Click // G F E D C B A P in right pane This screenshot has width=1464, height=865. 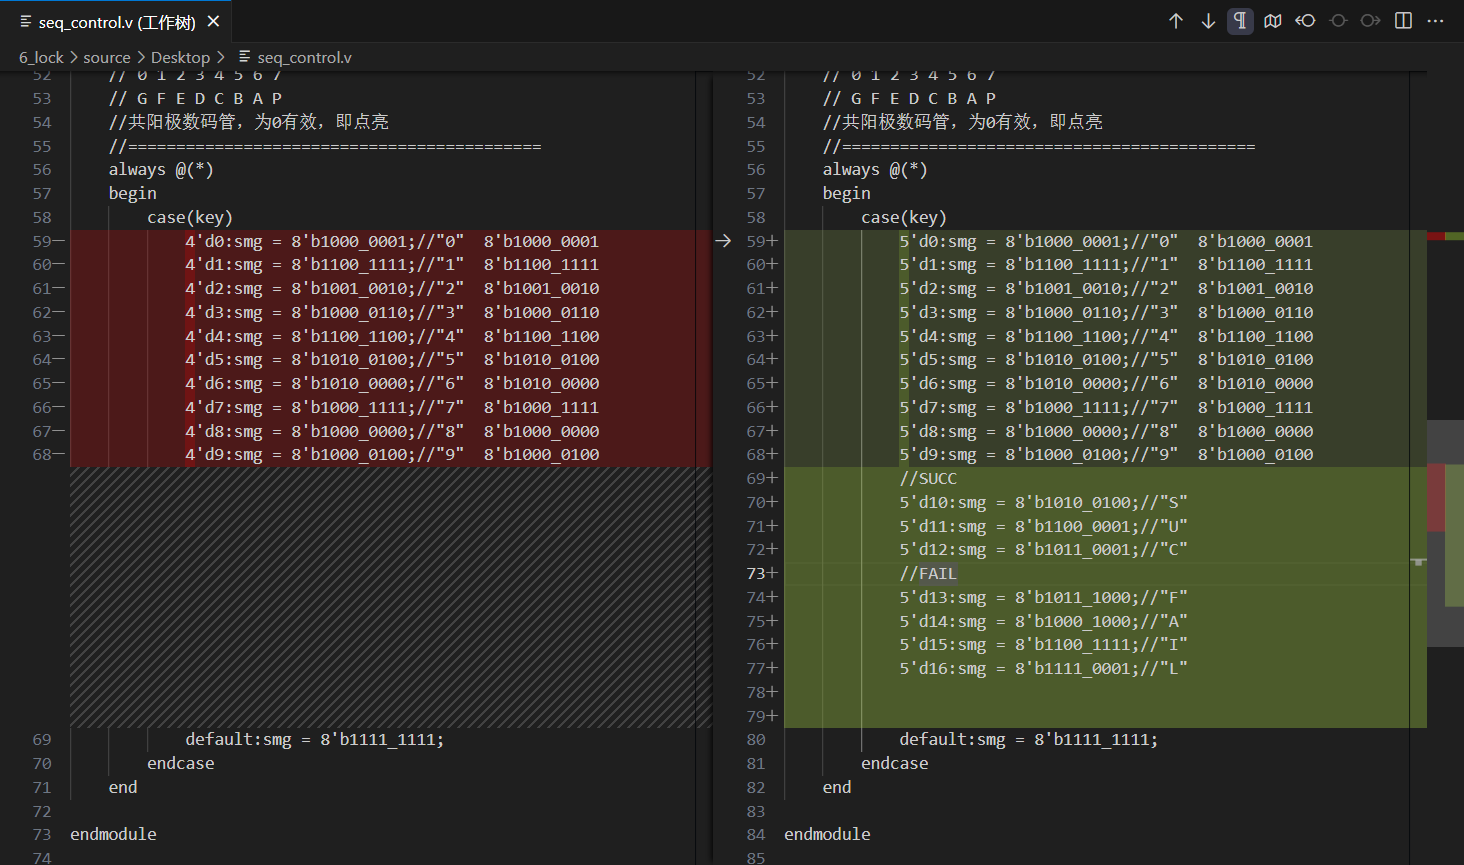[909, 99]
